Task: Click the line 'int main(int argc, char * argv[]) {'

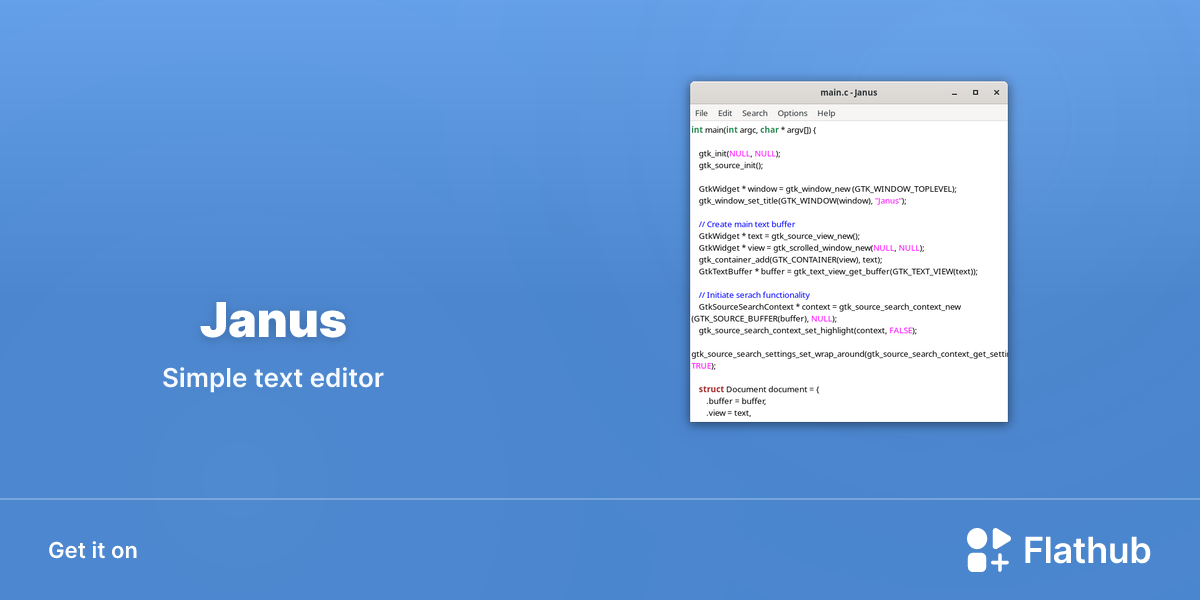Action: click(754, 130)
